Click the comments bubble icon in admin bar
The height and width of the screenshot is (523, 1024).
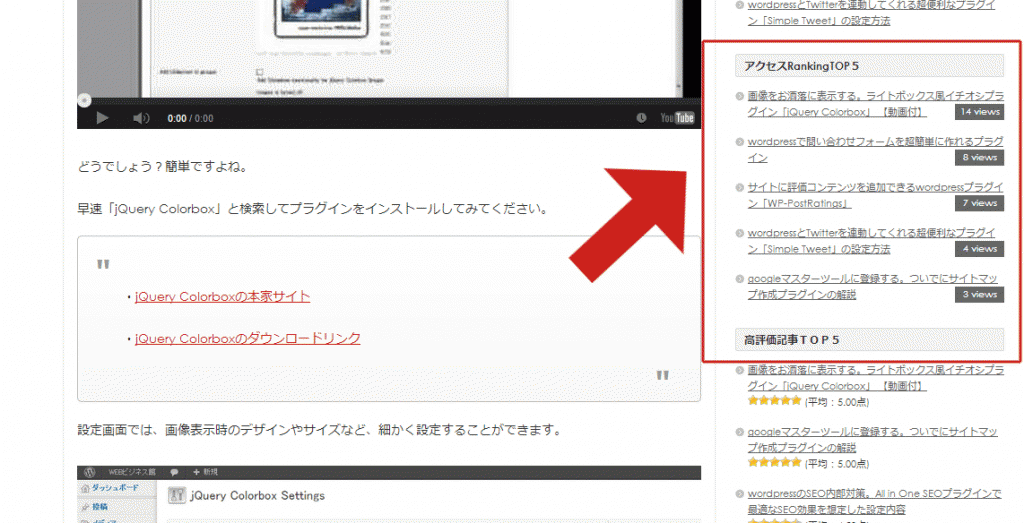tap(174, 472)
